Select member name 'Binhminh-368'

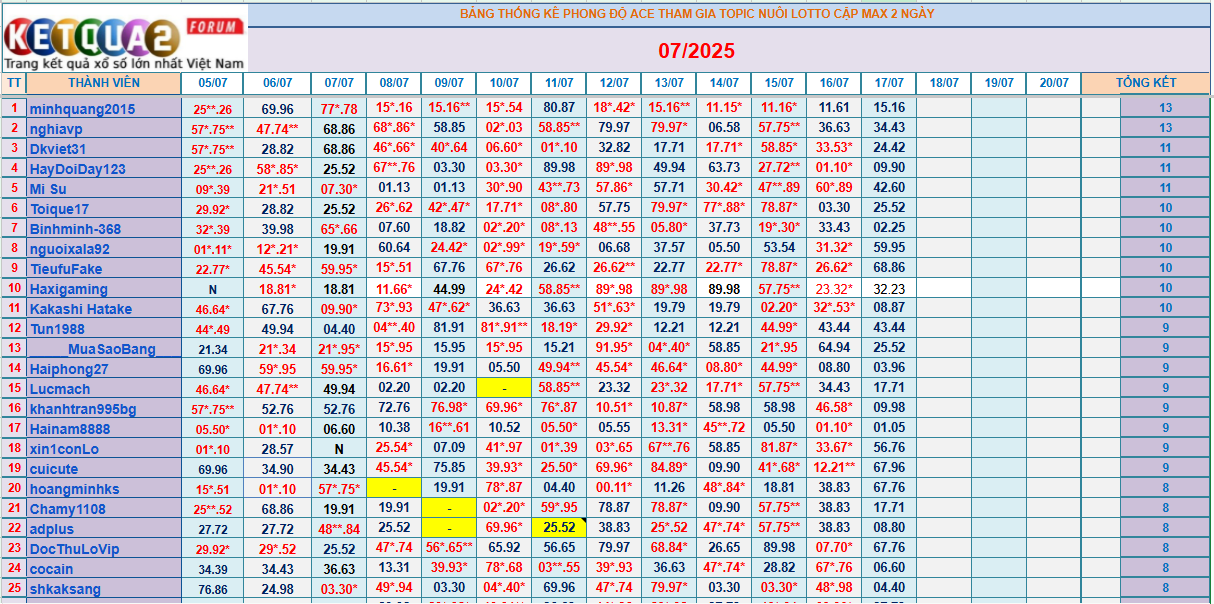click(75, 229)
